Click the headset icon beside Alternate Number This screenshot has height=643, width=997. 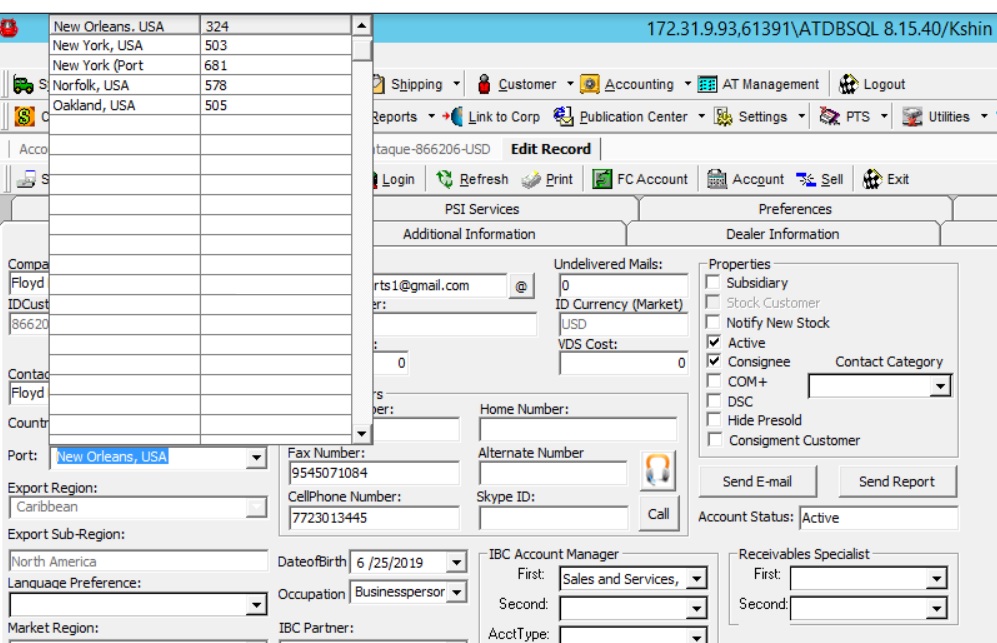pyautogui.click(x=658, y=471)
